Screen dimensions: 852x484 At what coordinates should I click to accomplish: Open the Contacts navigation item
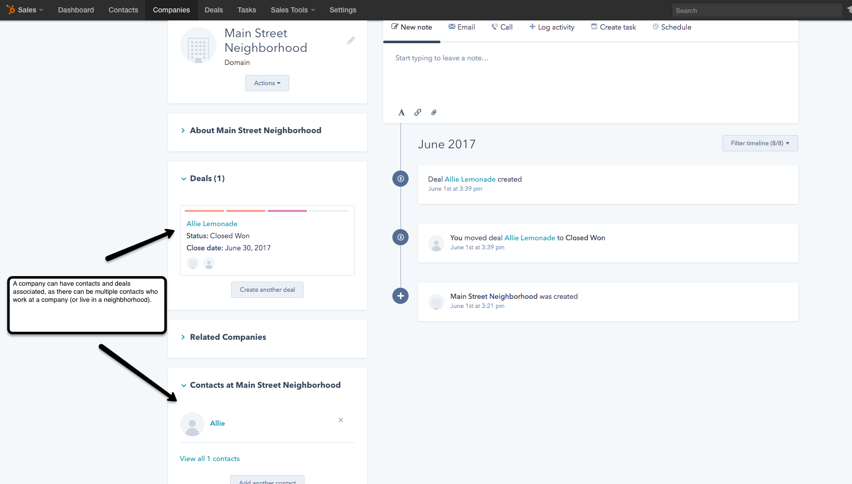[123, 10]
